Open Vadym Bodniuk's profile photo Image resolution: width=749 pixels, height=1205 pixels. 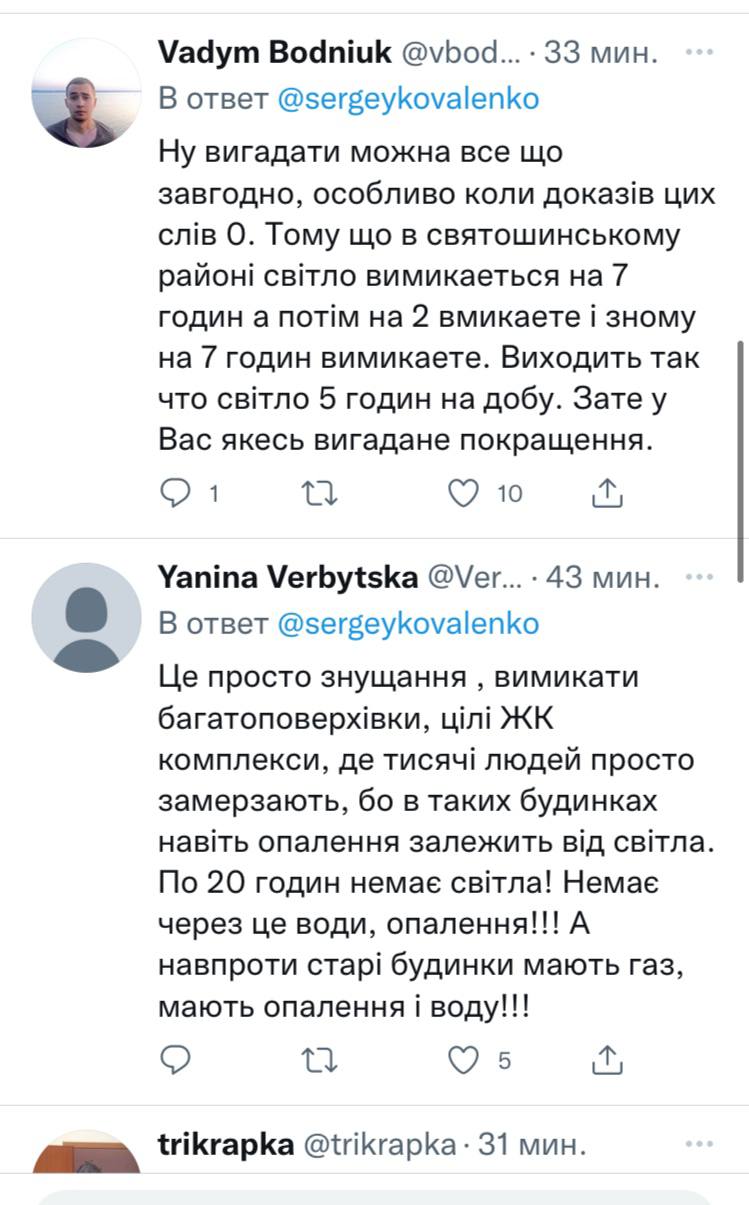pyautogui.click(x=86, y=94)
